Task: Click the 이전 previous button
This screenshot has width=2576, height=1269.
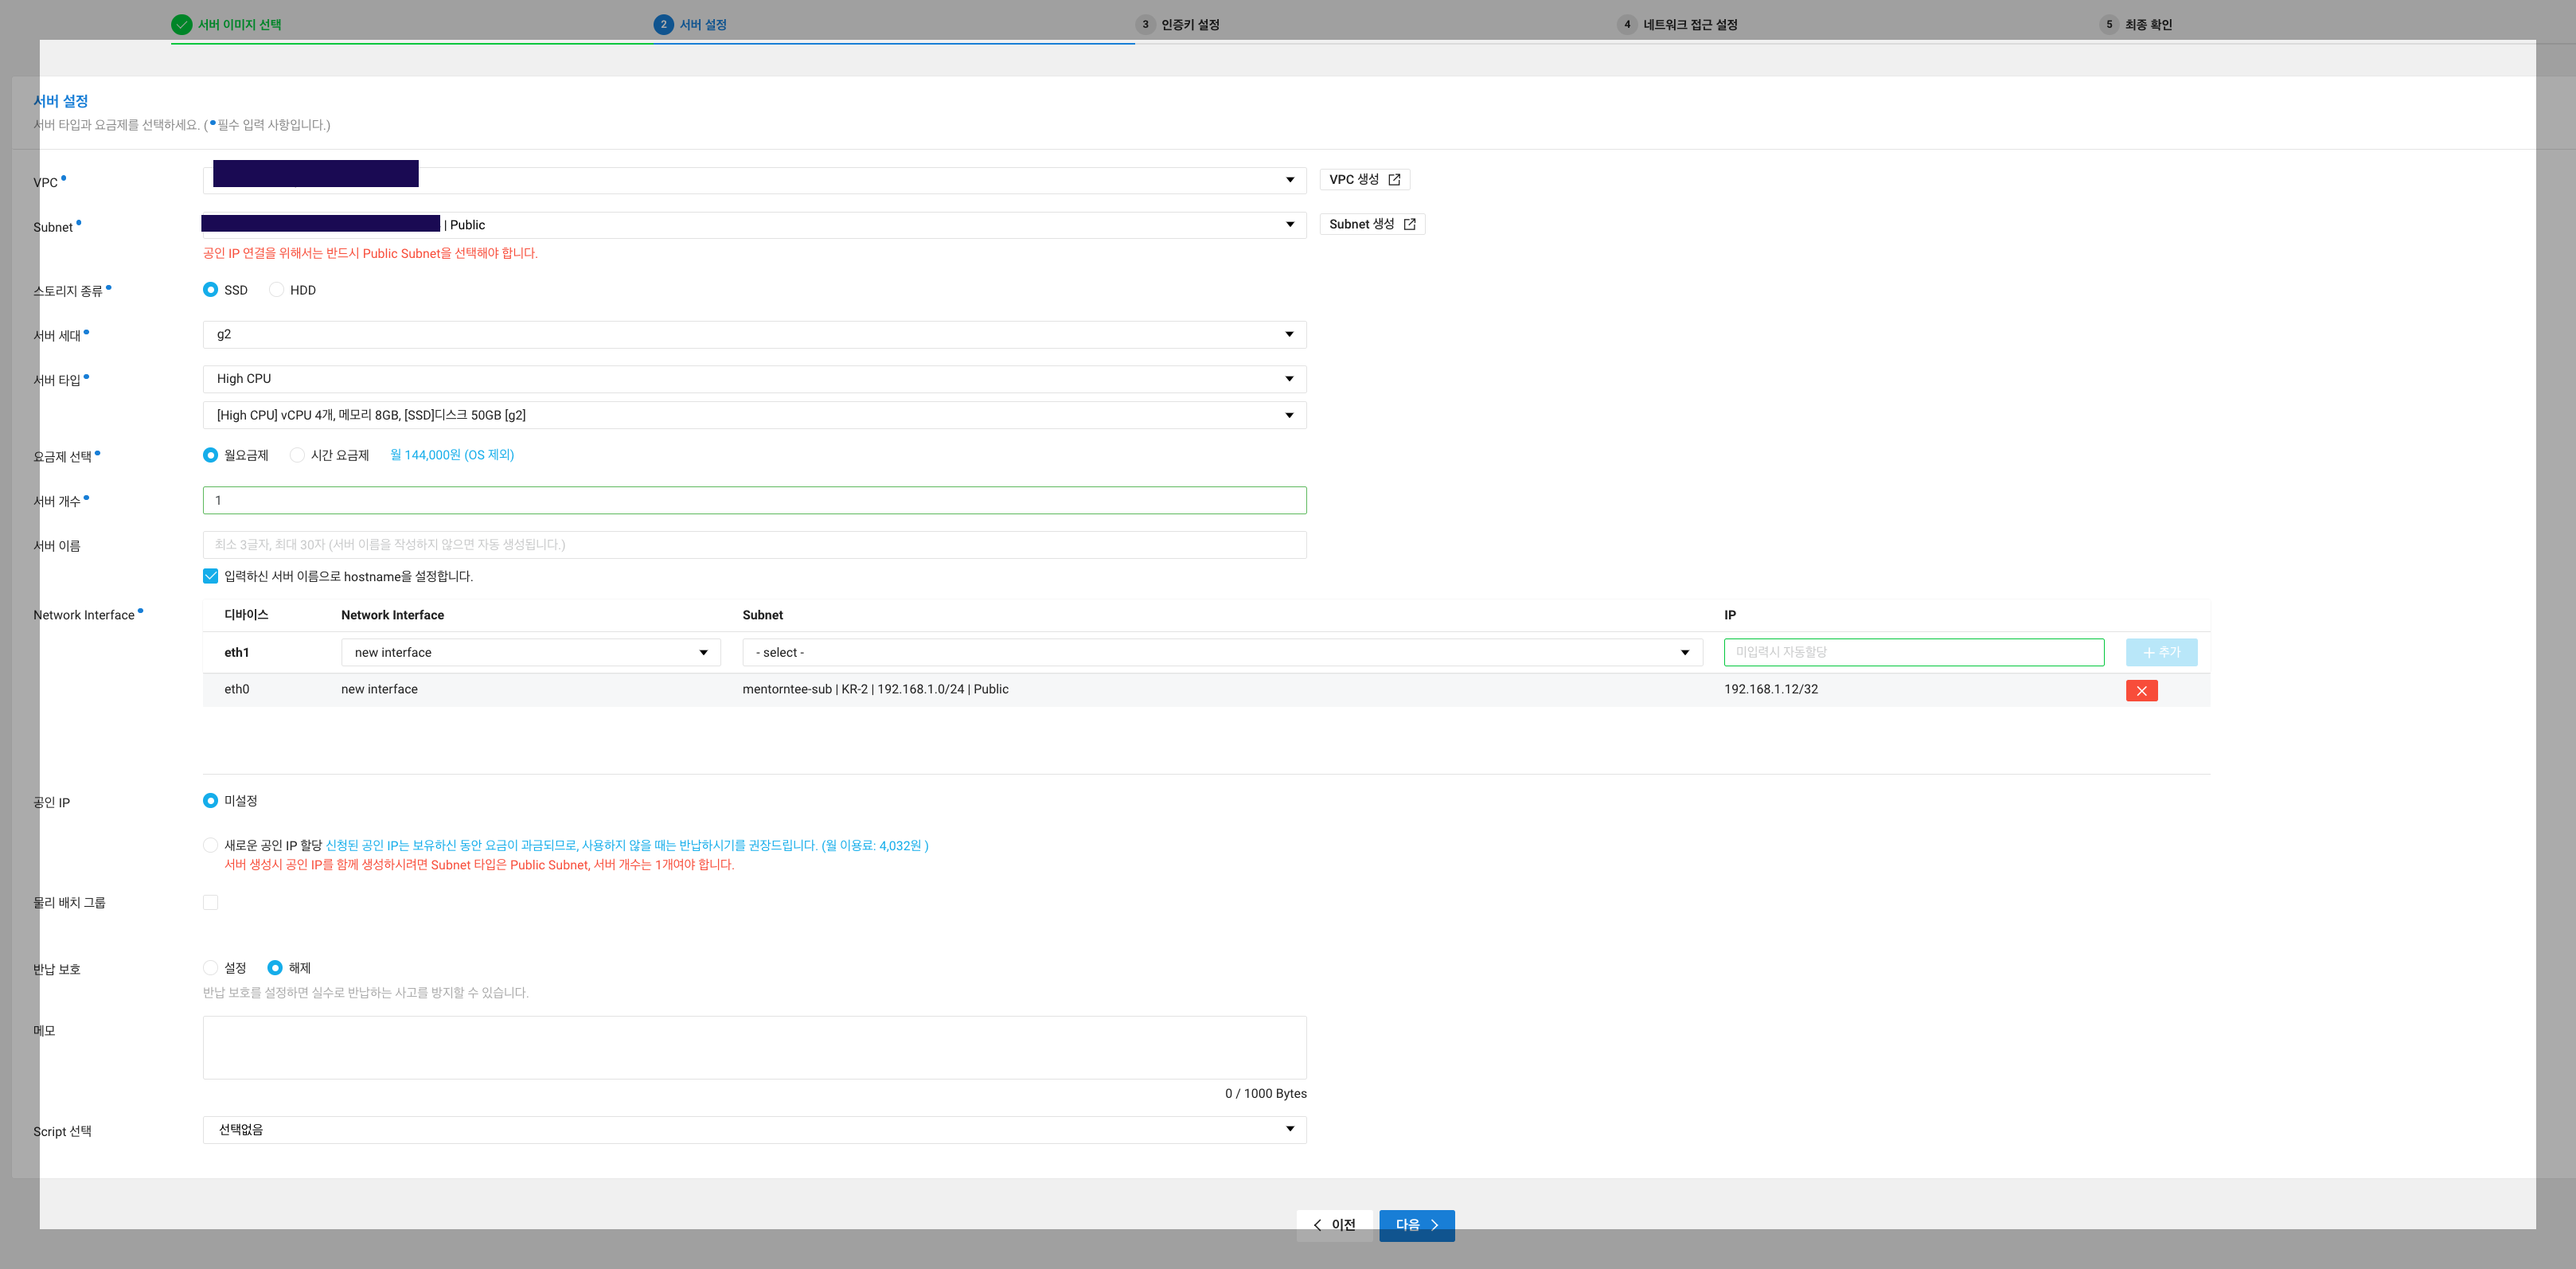Action: (x=1334, y=1225)
